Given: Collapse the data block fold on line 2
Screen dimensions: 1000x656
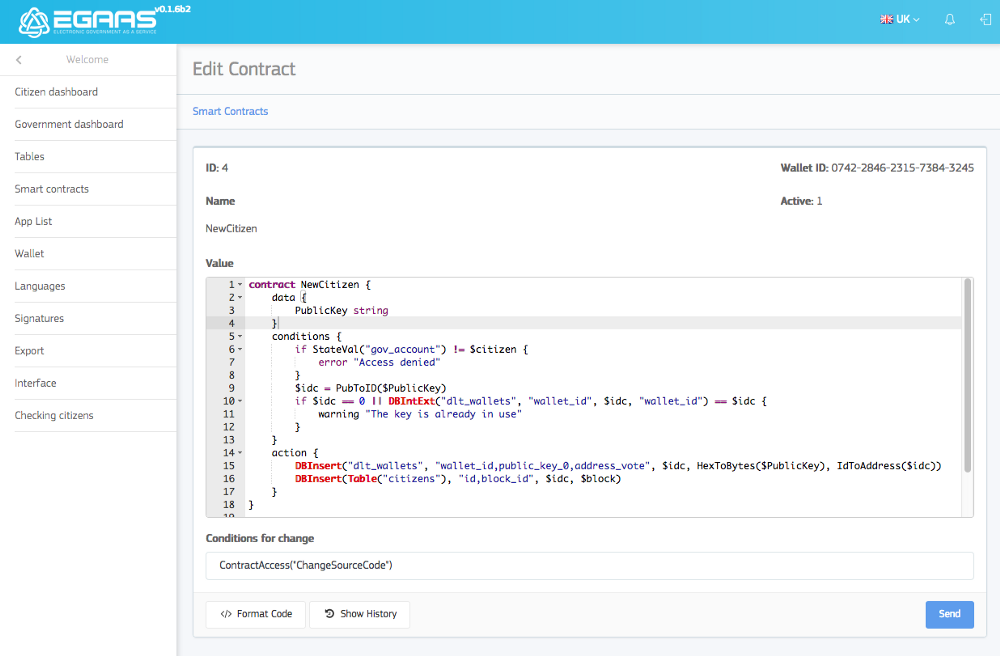Looking at the screenshot, I should 240,298.
